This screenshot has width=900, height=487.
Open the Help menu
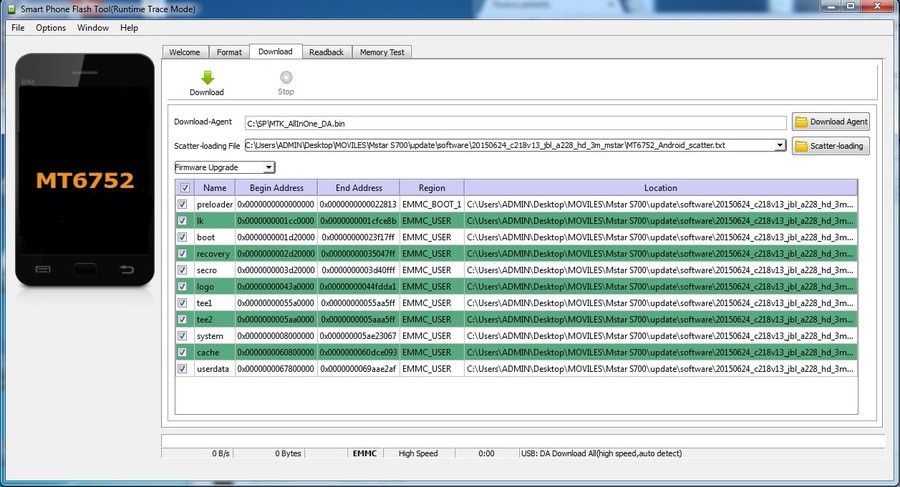point(129,28)
